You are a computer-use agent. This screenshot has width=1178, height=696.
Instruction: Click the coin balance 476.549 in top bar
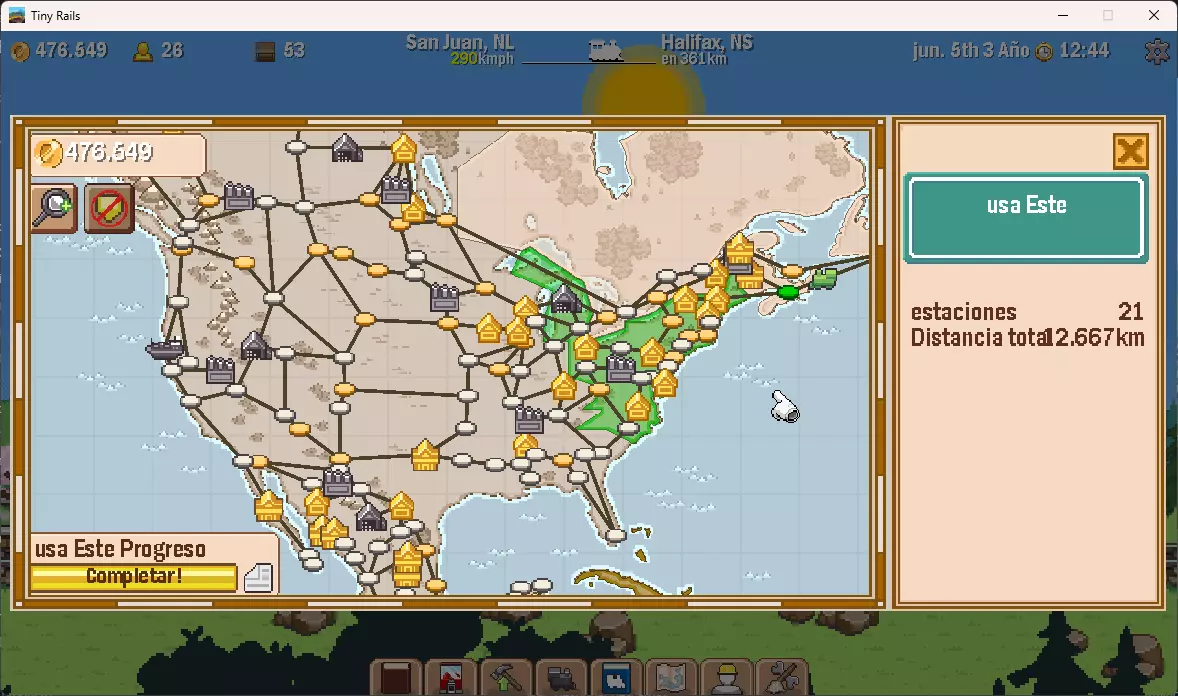[x=71, y=50]
